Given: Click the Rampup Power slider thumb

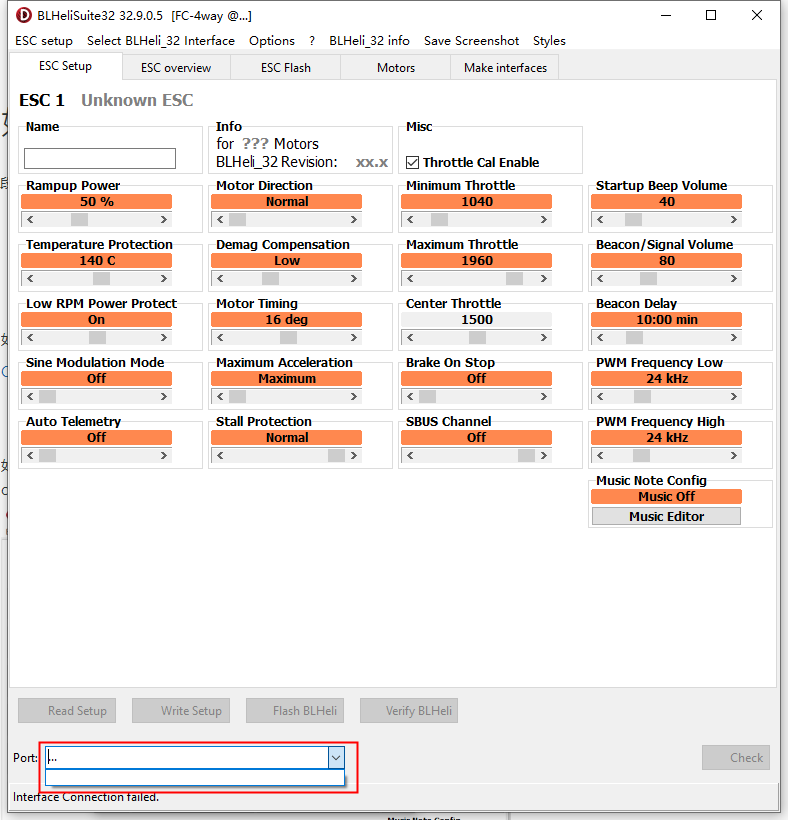Looking at the screenshot, I should (79, 220).
